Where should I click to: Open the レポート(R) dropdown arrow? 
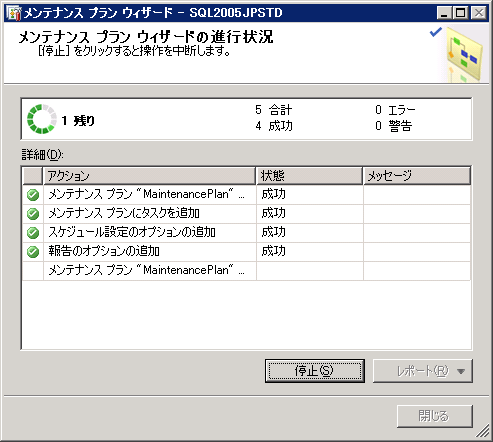(461, 371)
